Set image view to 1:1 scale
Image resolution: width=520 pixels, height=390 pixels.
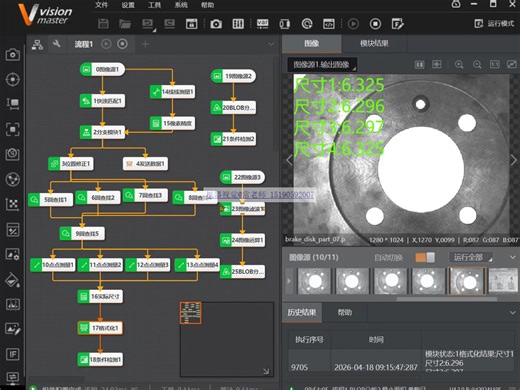coord(495,64)
